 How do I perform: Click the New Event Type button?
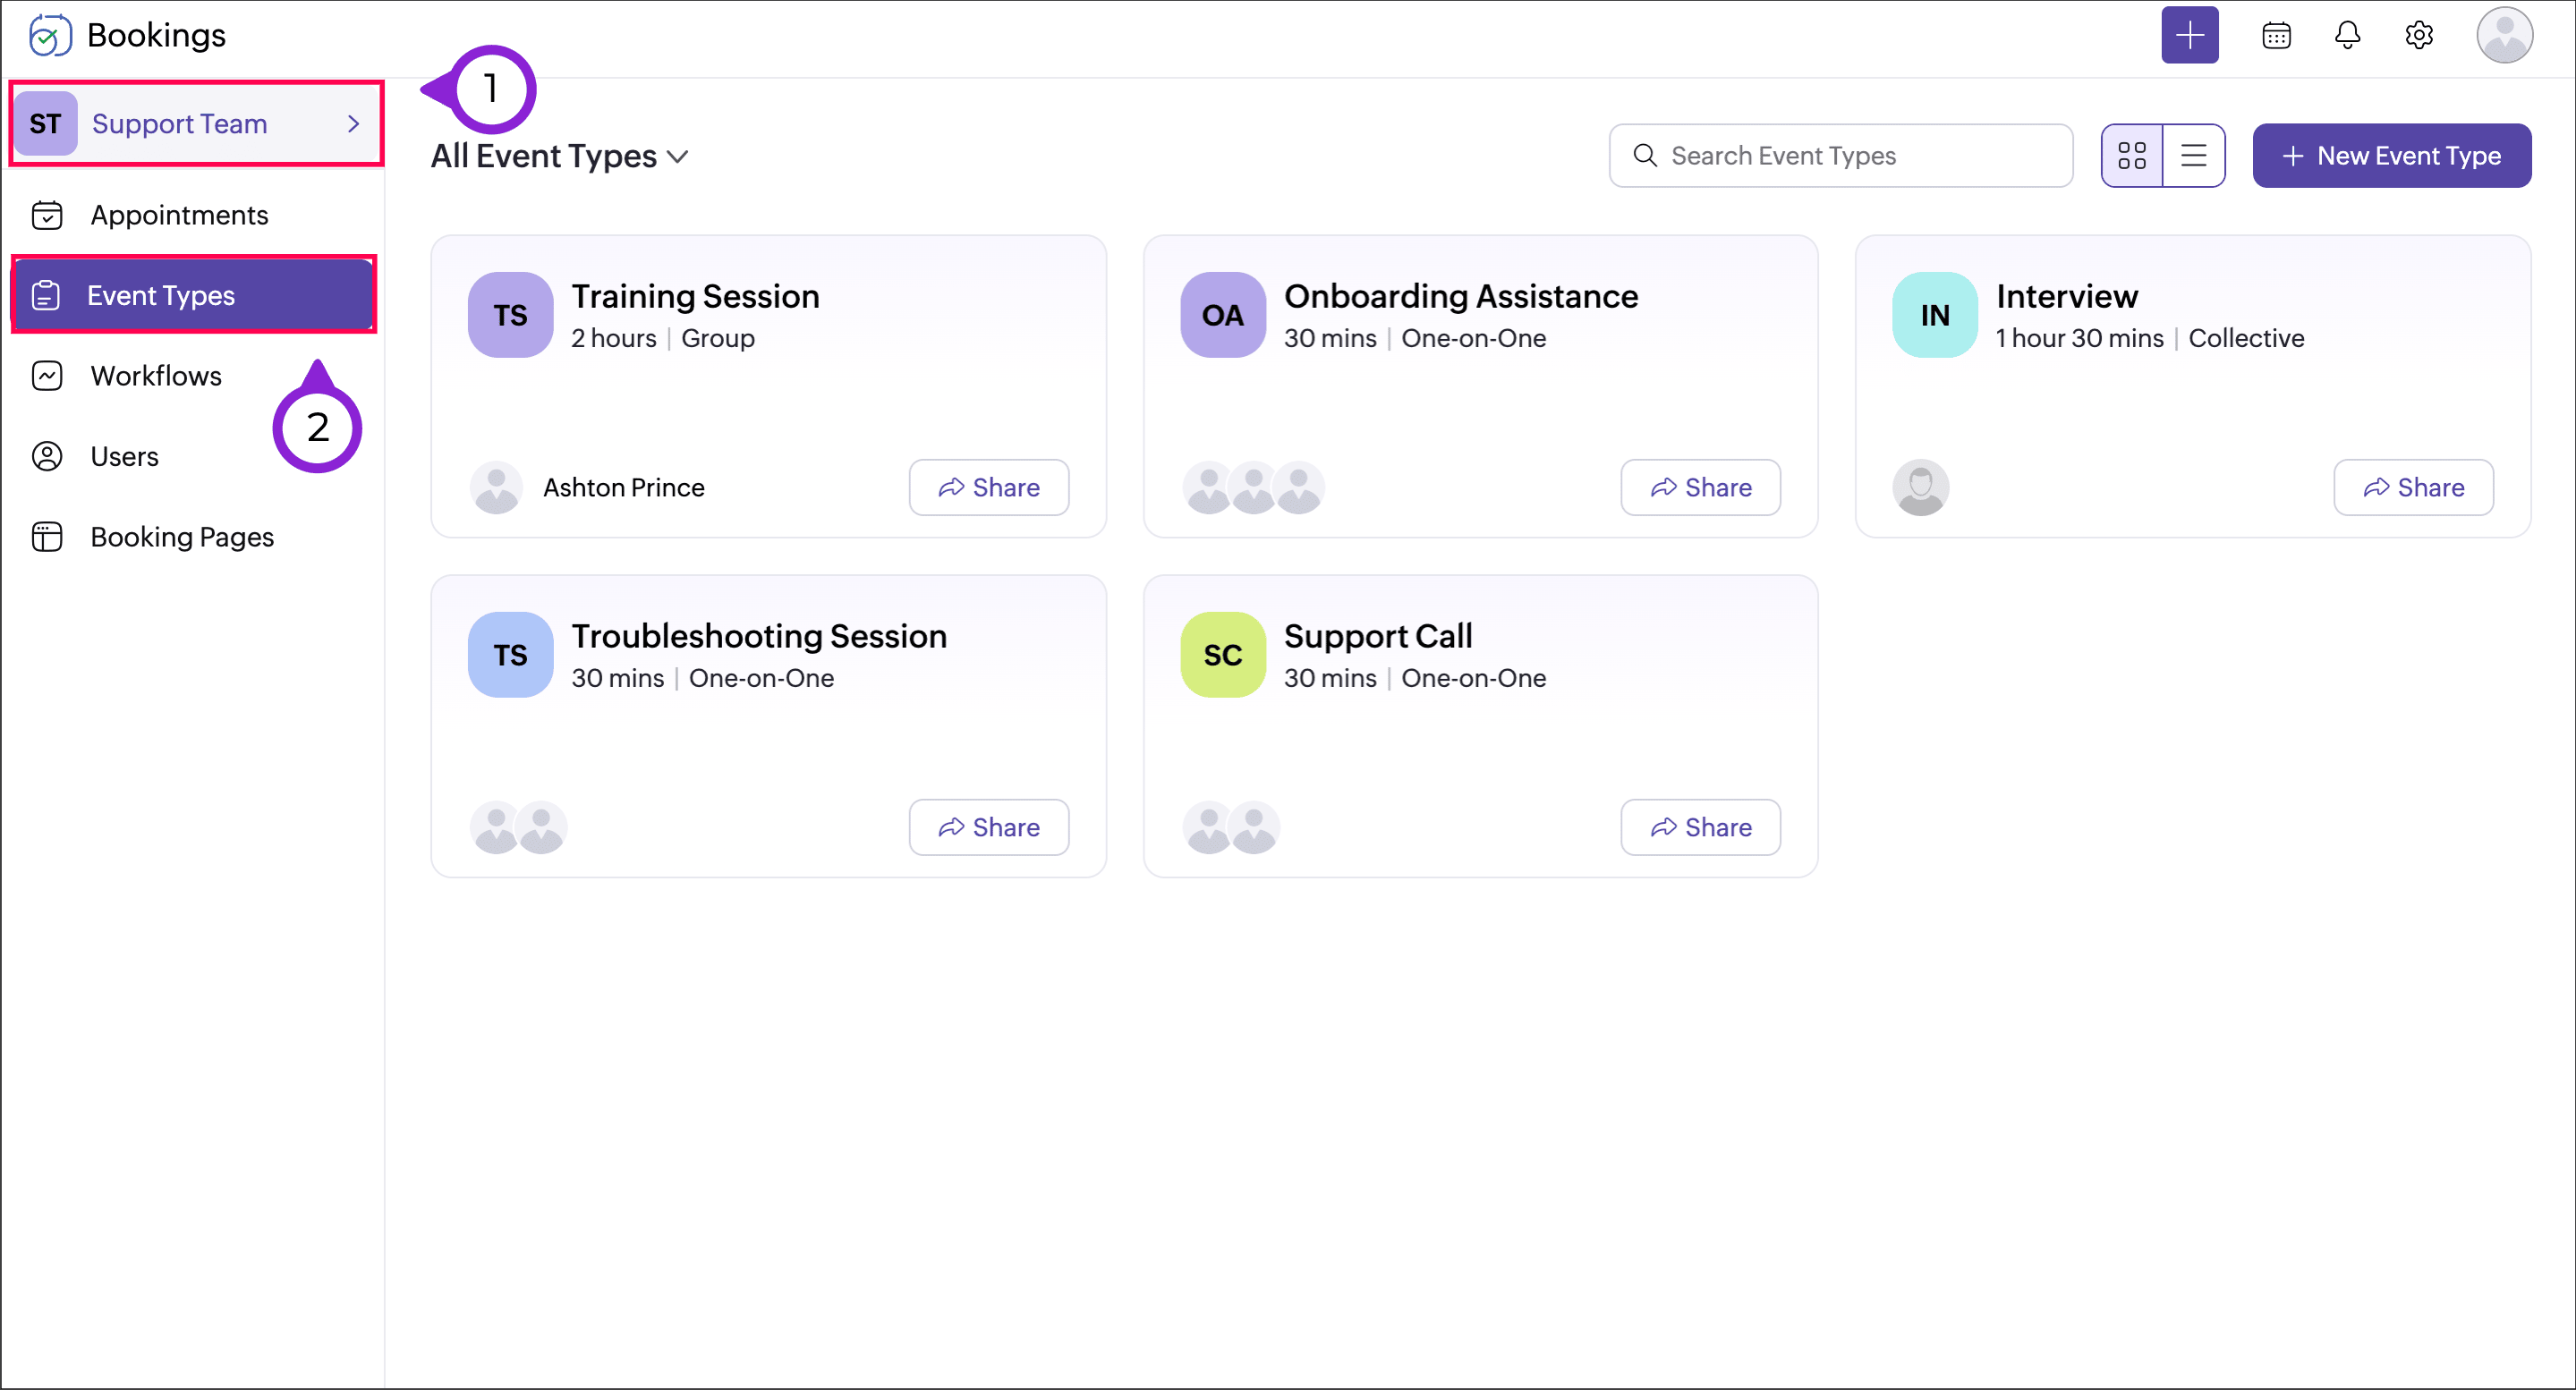click(2391, 156)
